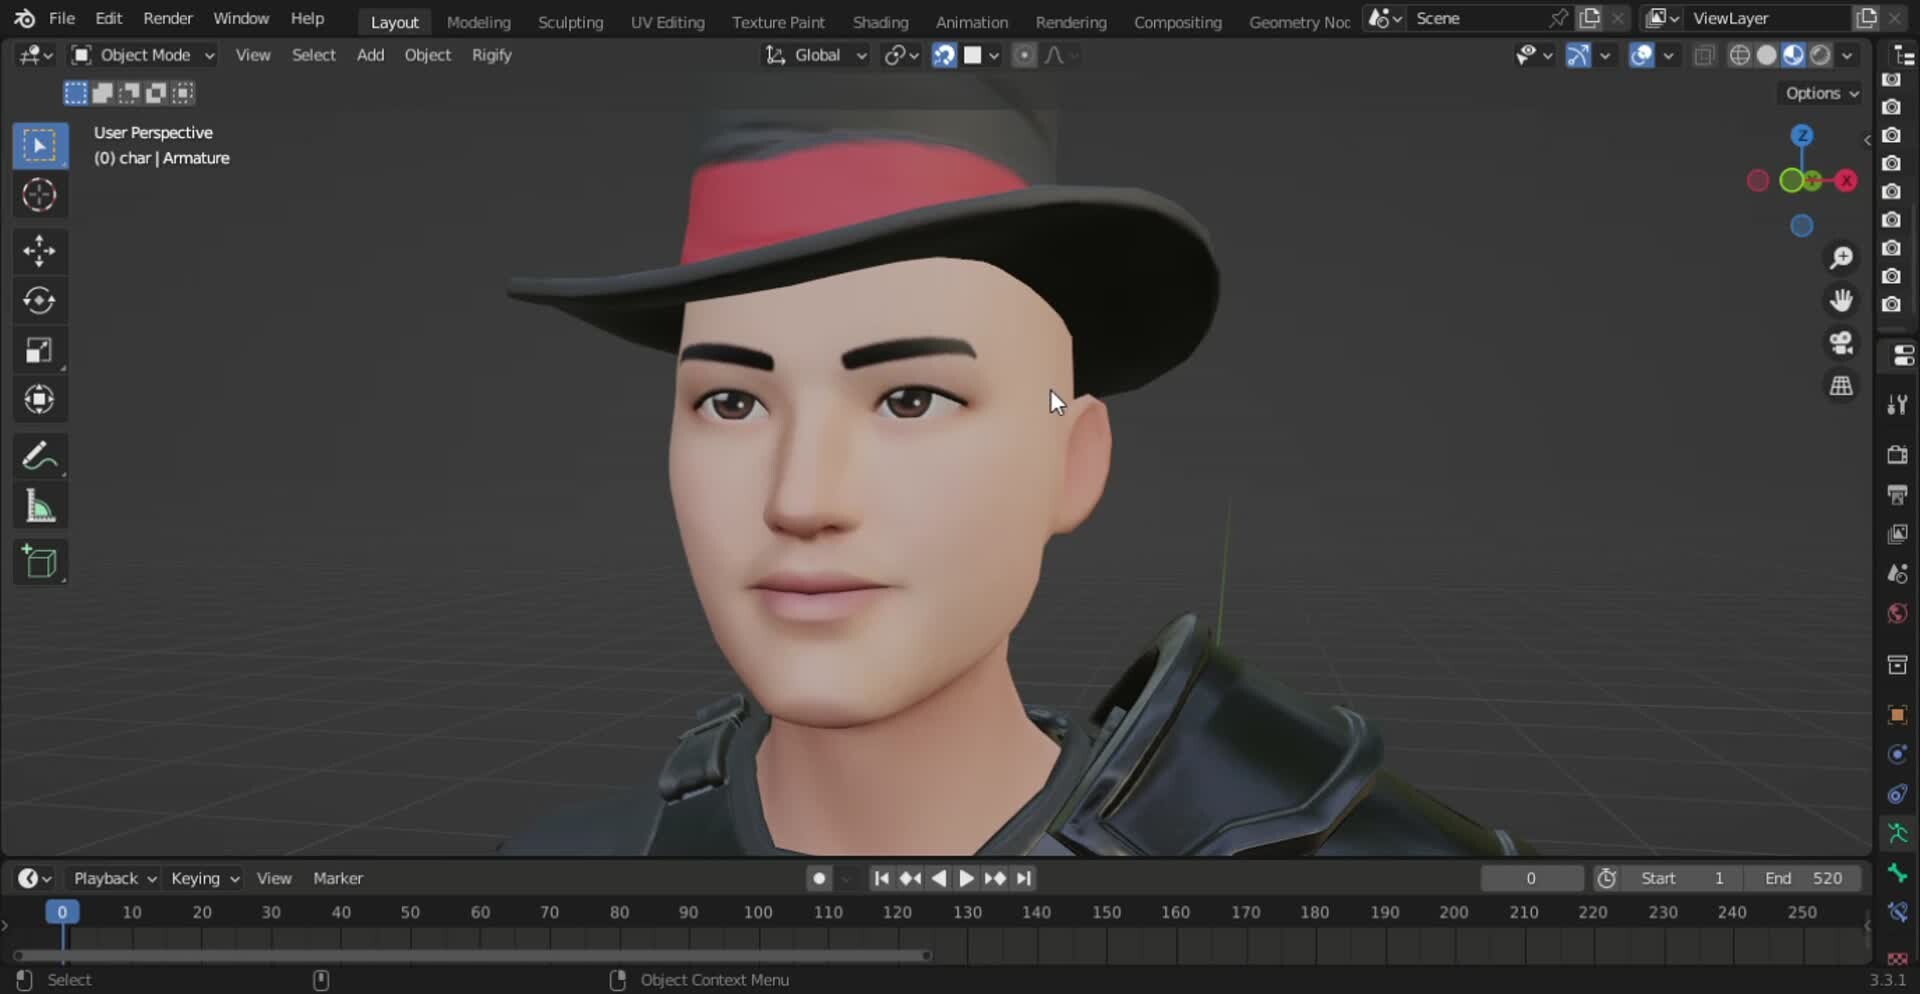The image size is (1920, 994).
Task: Open the Render Properties tab
Action: (1897, 455)
